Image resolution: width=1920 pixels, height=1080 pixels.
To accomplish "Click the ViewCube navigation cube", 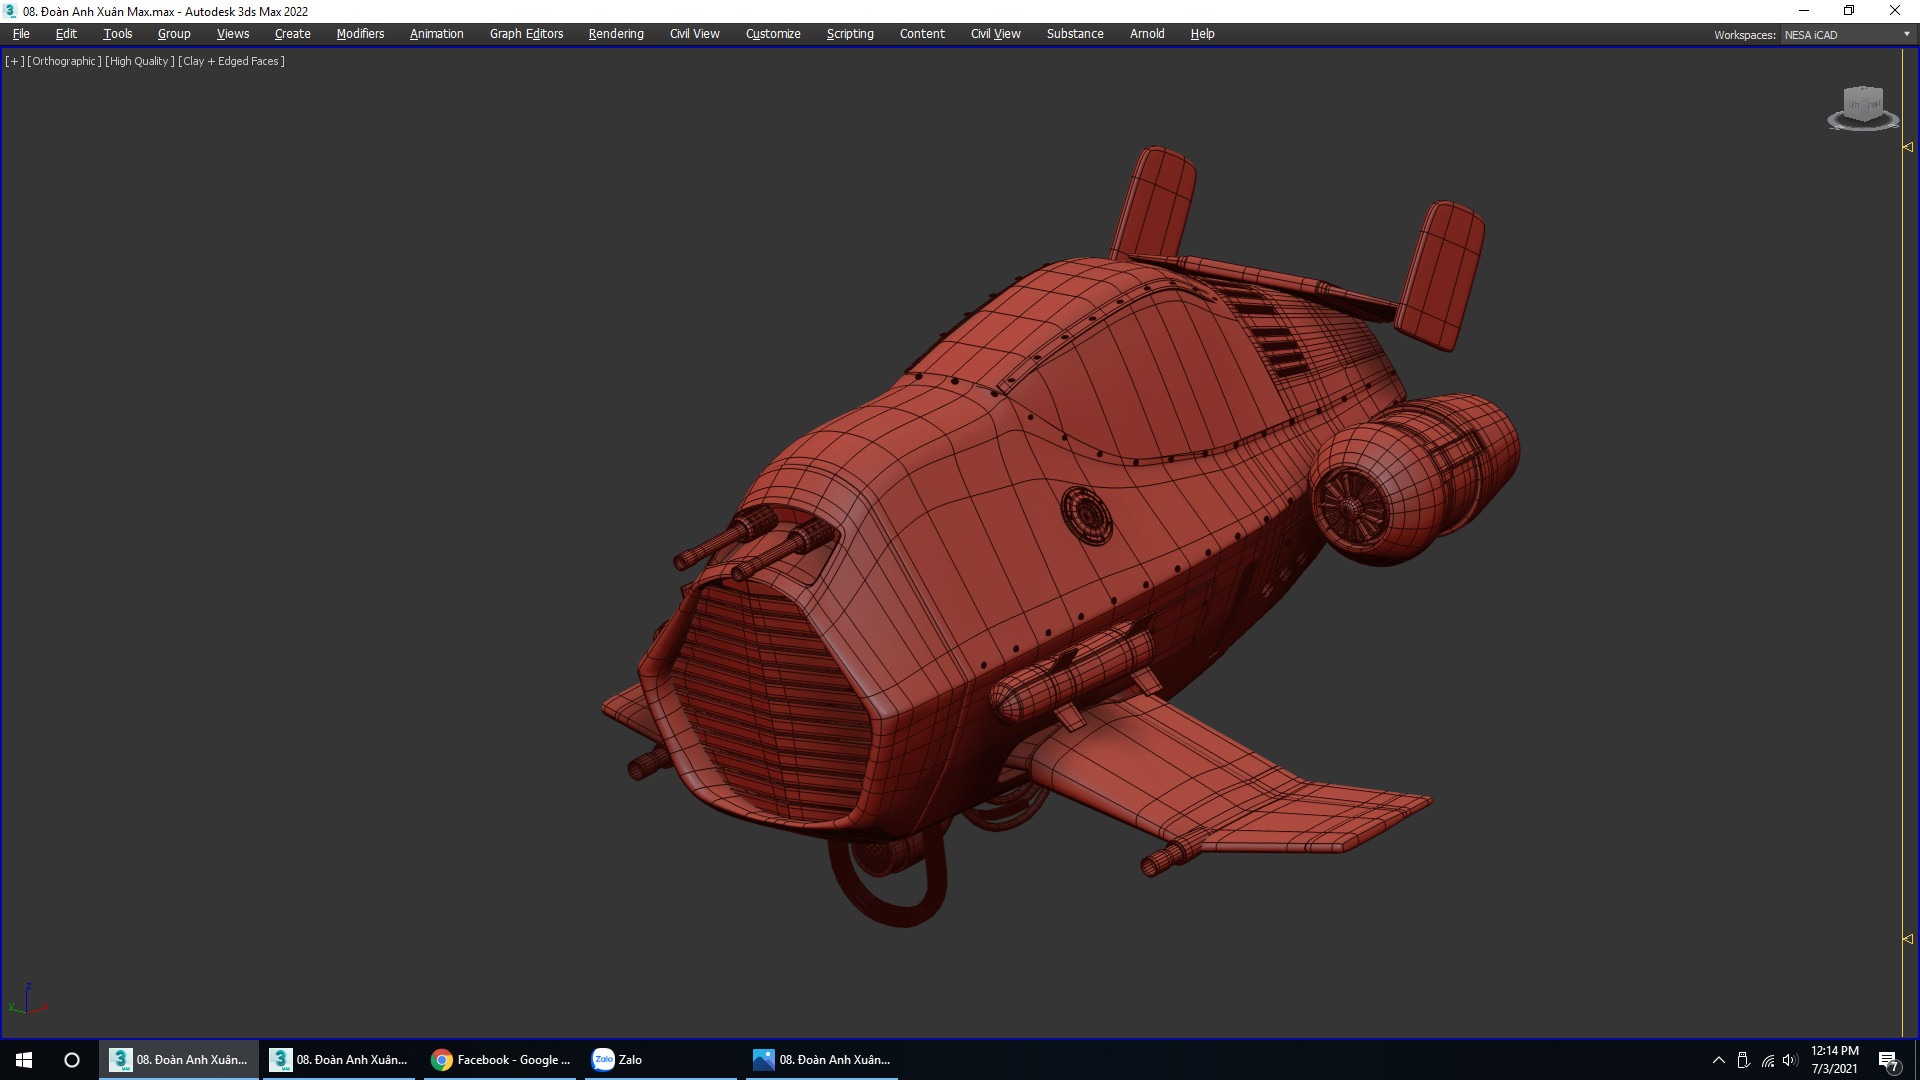I will [1862, 105].
